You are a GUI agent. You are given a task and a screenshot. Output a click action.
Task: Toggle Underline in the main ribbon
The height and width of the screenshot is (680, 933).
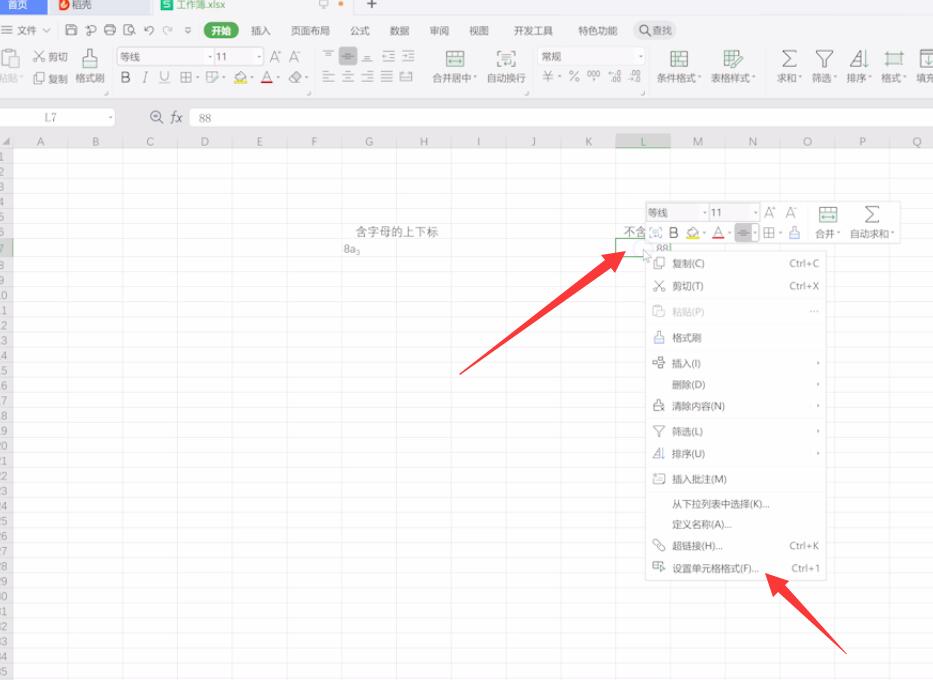pos(164,77)
